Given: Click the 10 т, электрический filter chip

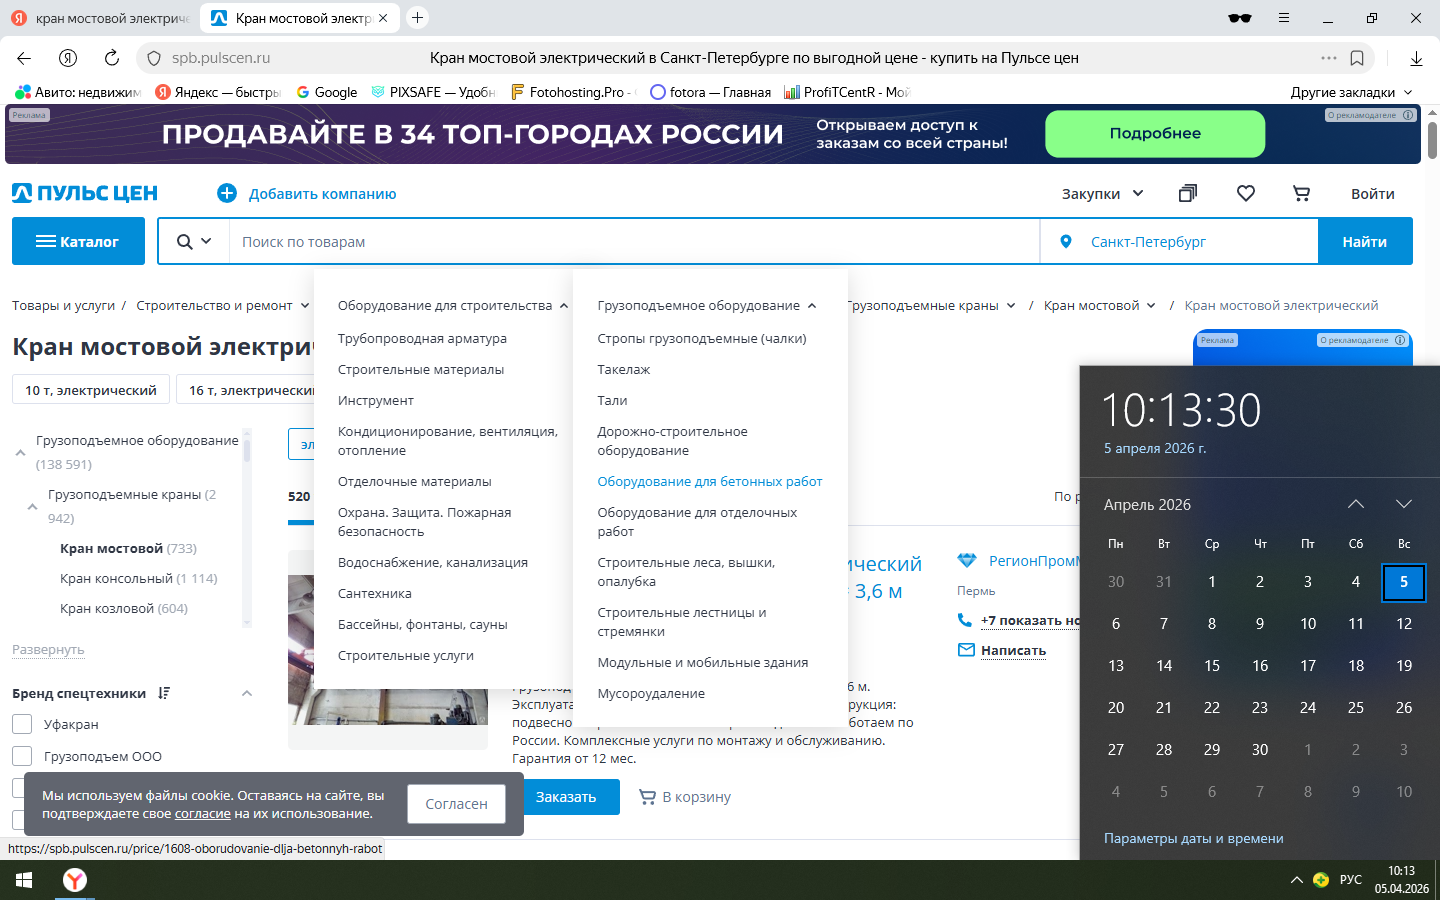Looking at the screenshot, I should [x=91, y=390].
